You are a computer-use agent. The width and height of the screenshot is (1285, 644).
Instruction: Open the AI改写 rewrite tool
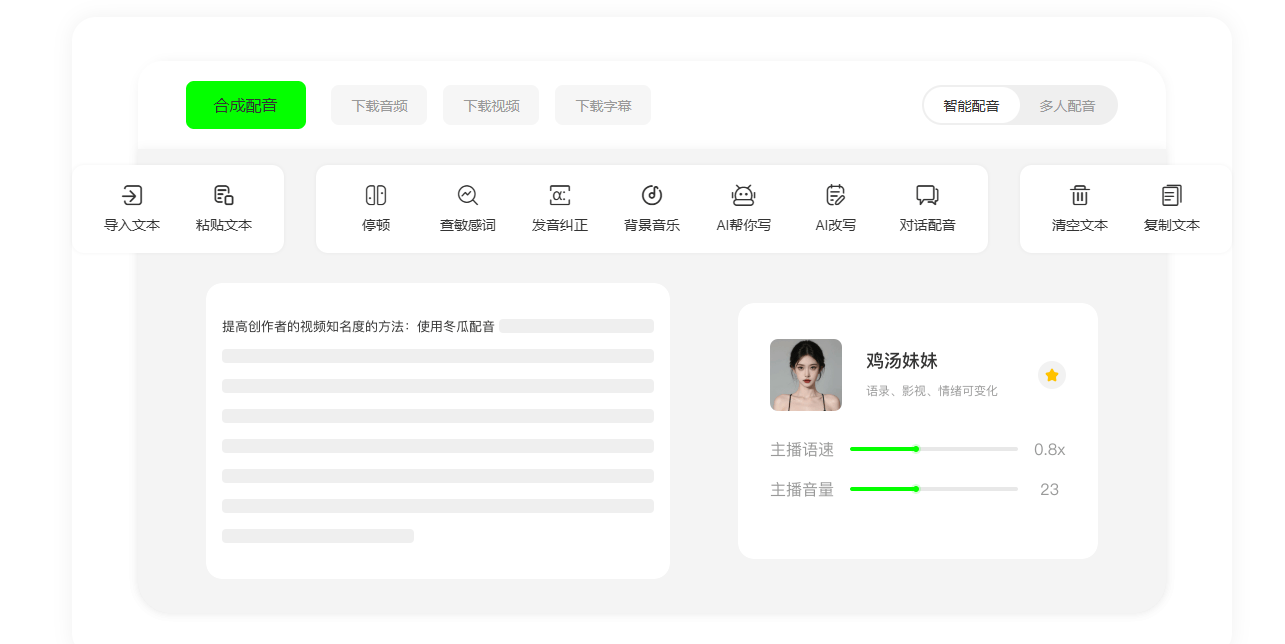pyautogui.click(x=836, y=195)
